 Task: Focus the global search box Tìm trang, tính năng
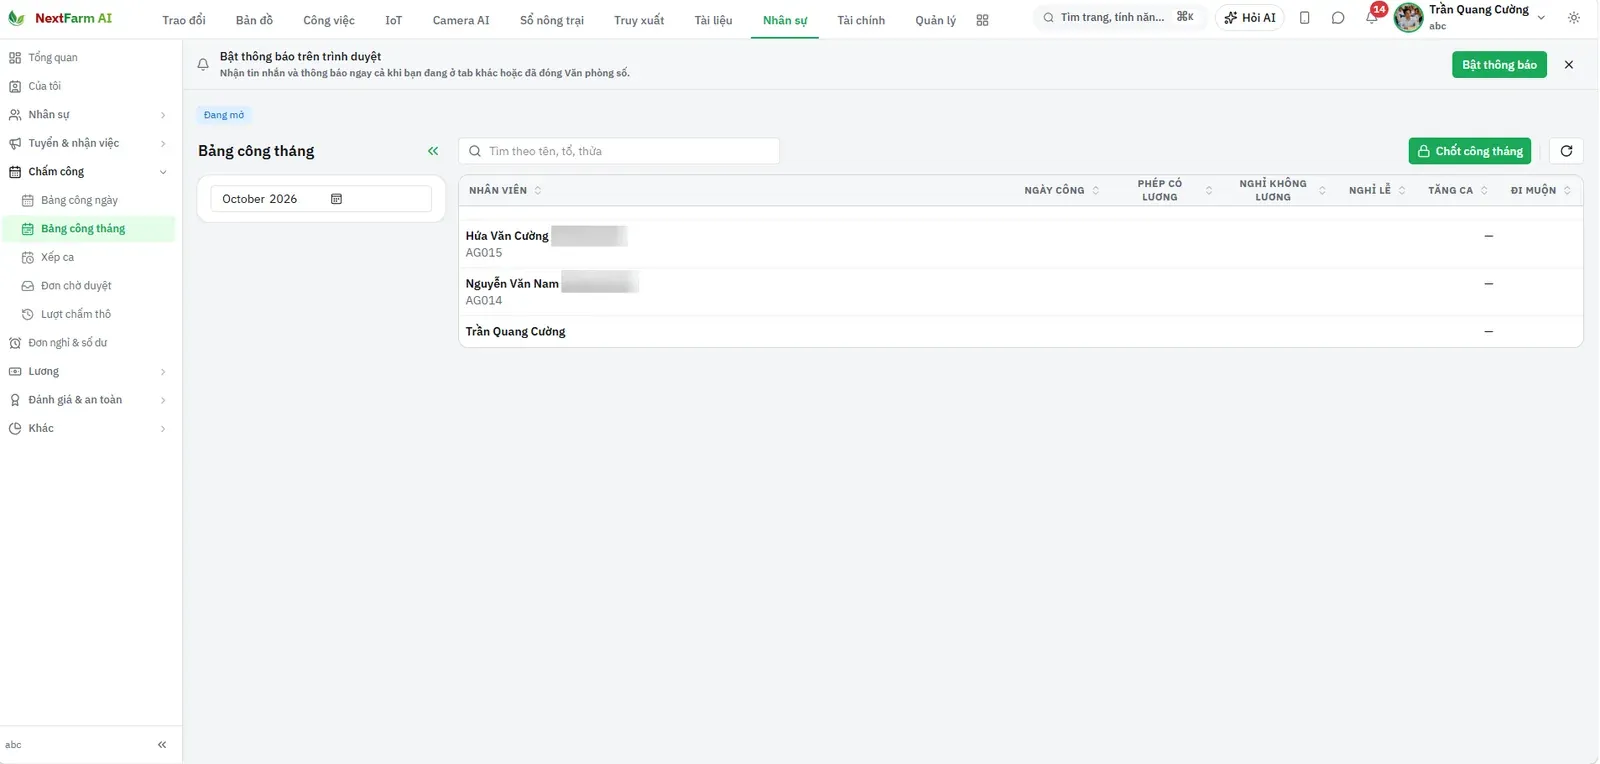coord(1119,17)
